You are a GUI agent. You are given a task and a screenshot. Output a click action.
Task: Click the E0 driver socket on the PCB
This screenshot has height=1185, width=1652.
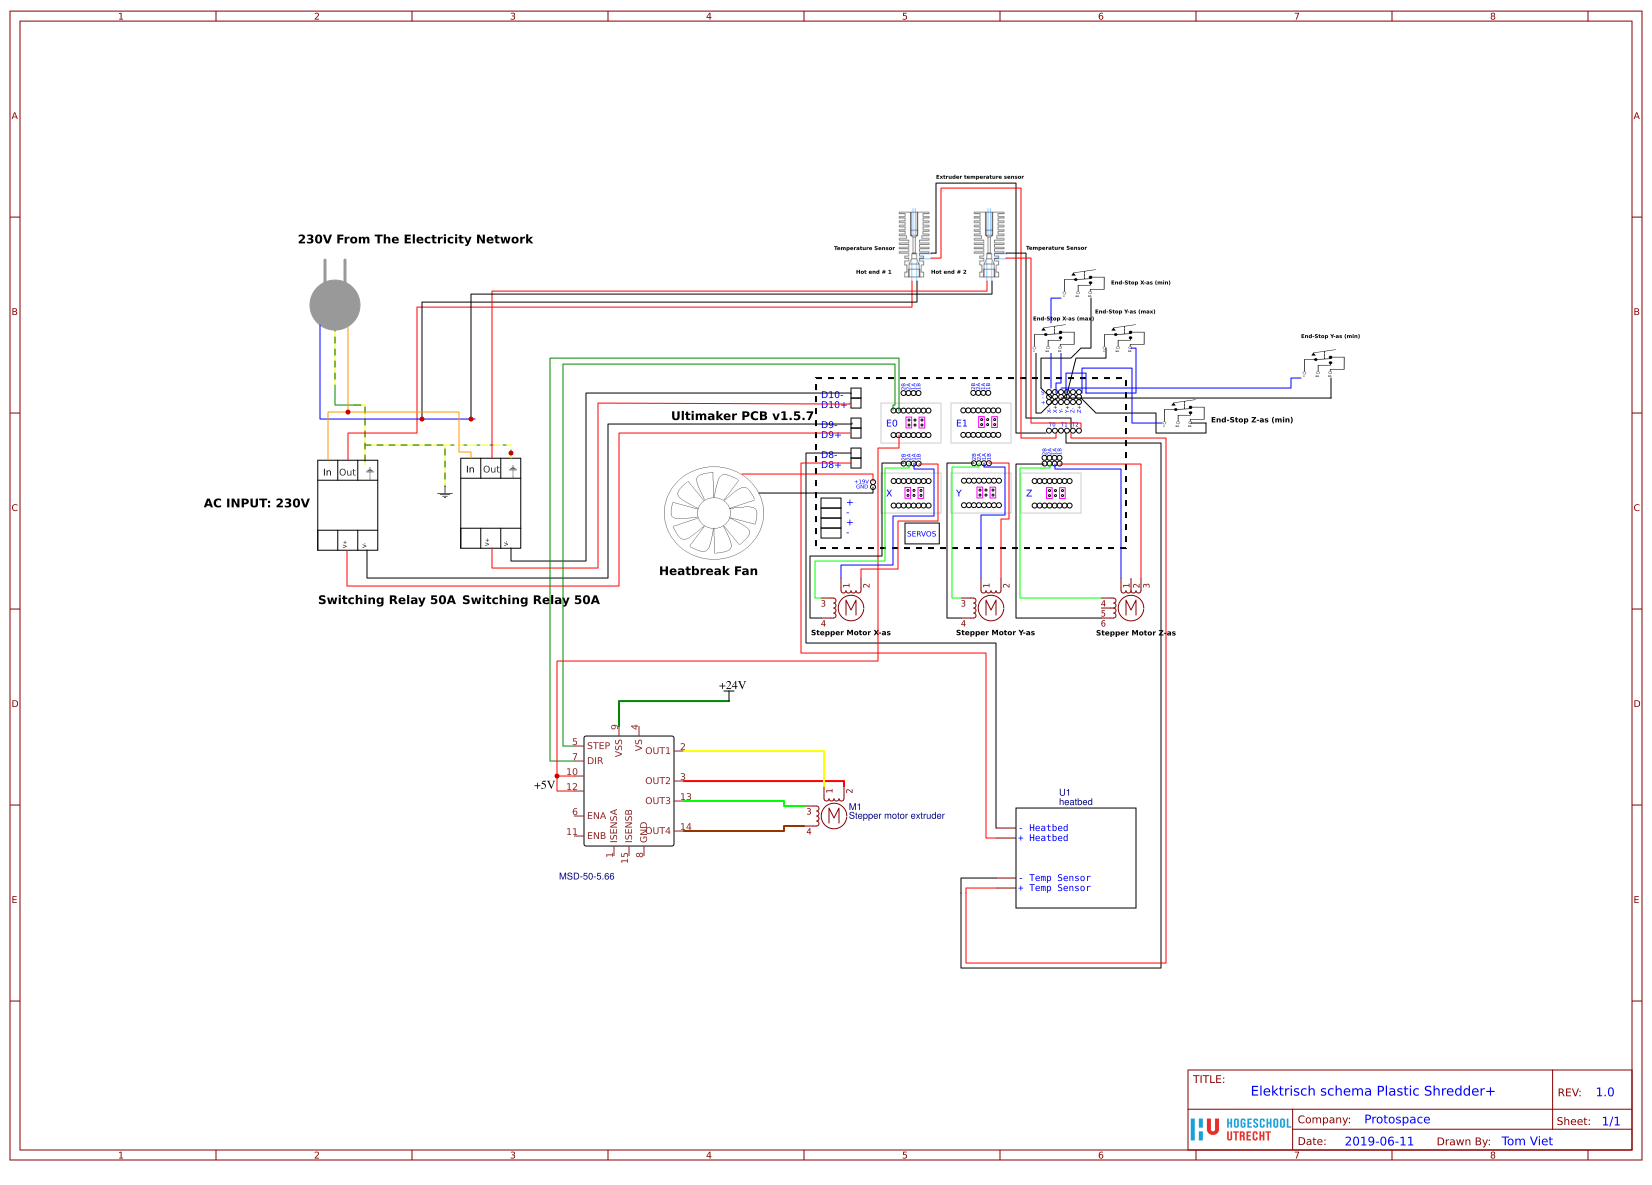point(911,424)
